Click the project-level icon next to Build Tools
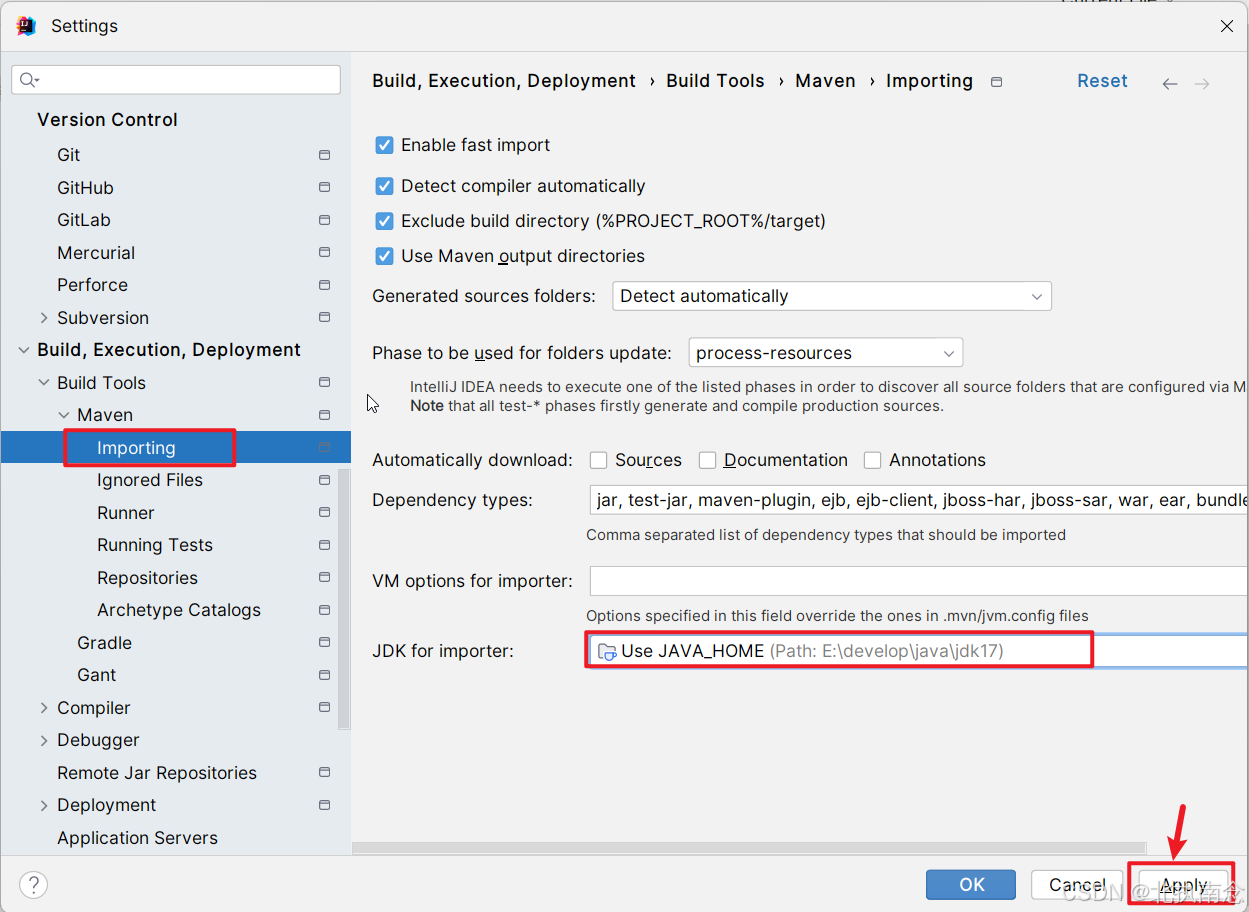Viewport: 1249px width, 912px height. [324, 383]
